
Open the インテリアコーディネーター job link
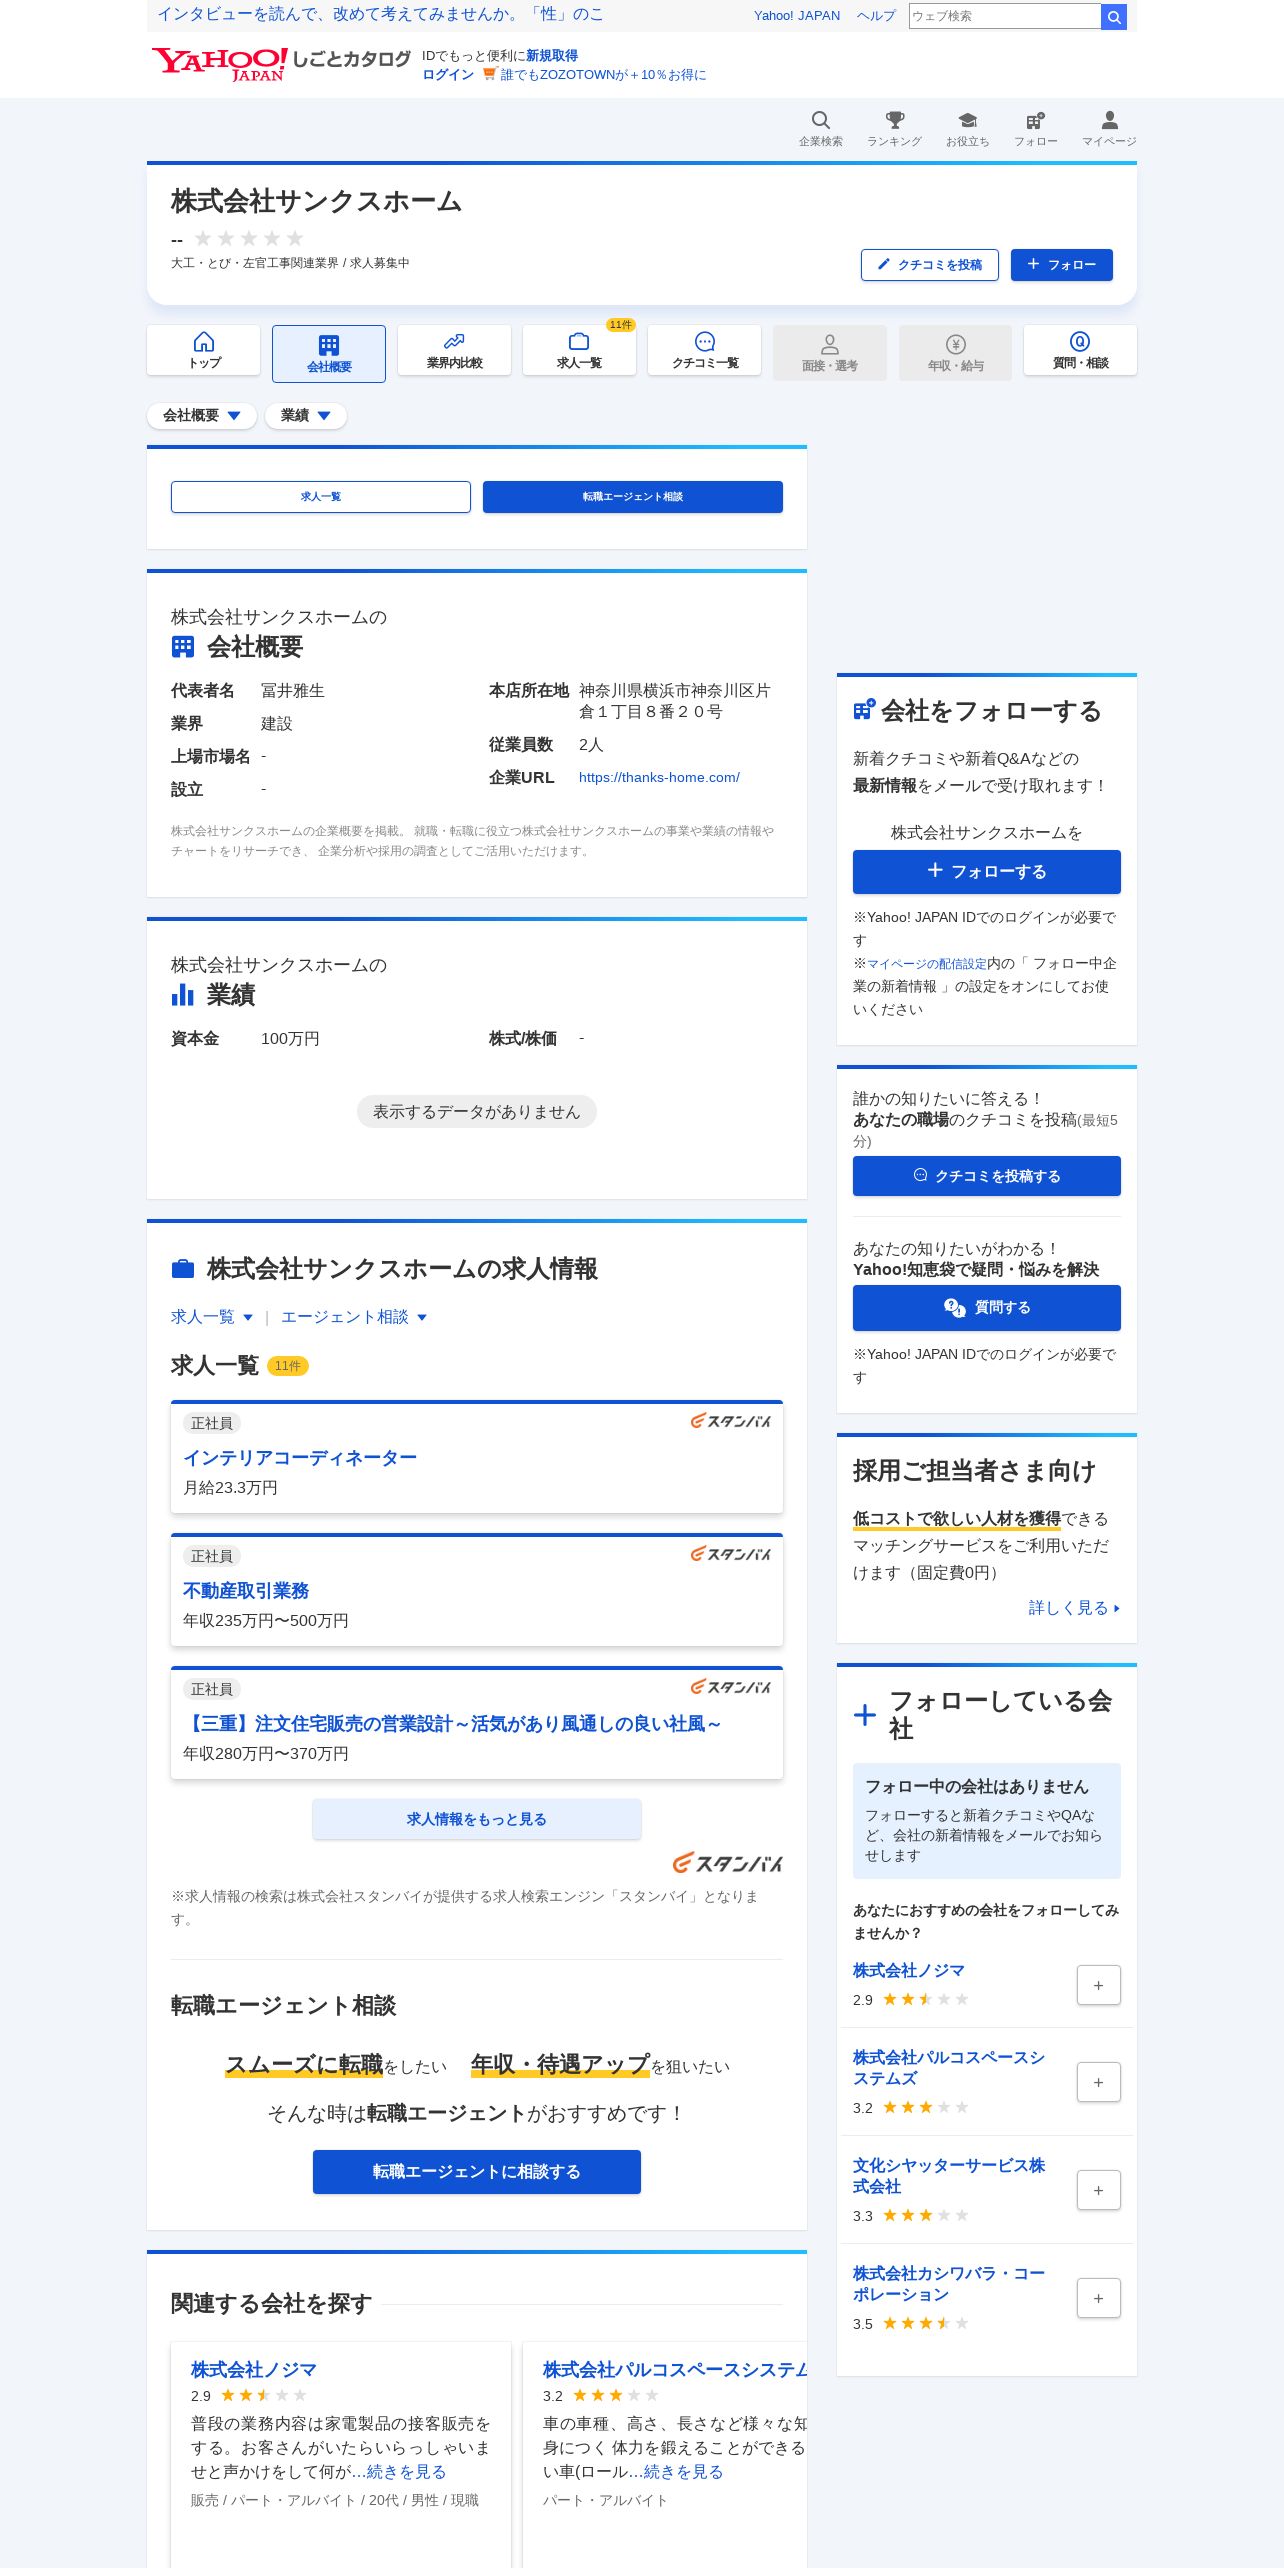point(300,1458)
